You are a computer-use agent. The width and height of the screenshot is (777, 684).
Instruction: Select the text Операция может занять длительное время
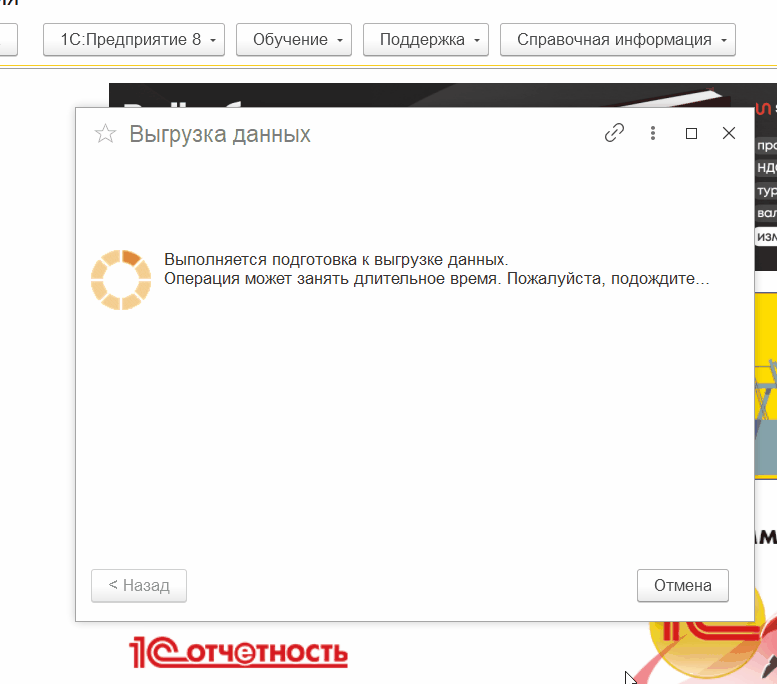pos(333,279)
